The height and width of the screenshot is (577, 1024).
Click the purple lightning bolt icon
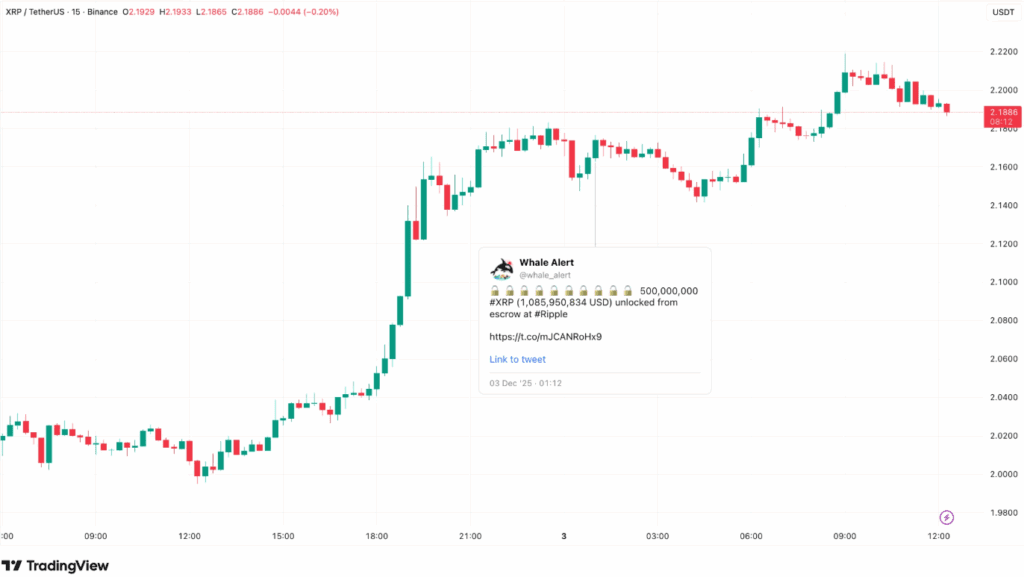(946, 518)
